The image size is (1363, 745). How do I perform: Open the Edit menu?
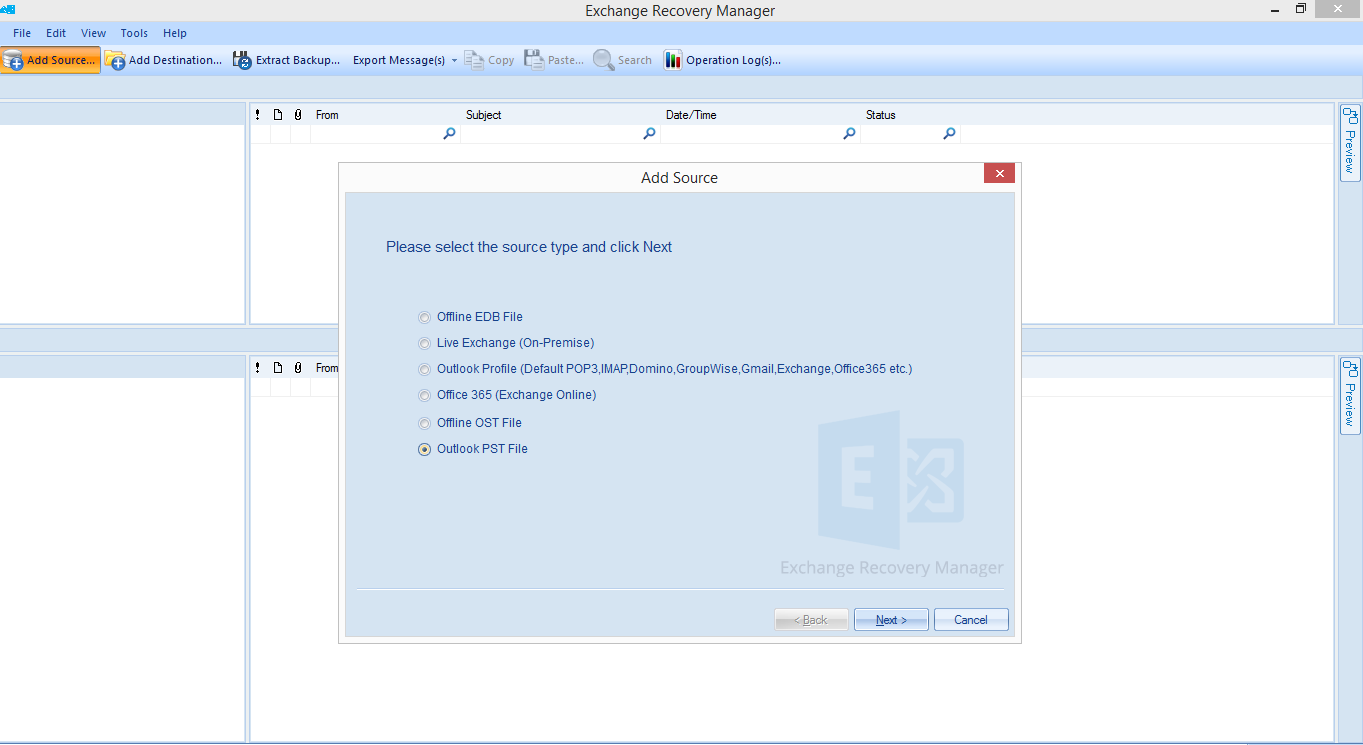(x=56, y=33)
